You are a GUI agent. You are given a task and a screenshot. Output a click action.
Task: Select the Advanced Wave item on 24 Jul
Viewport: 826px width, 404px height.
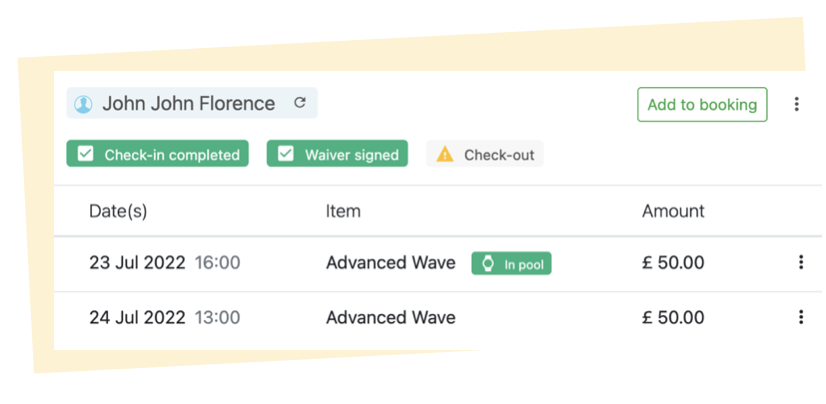(390, 317)
